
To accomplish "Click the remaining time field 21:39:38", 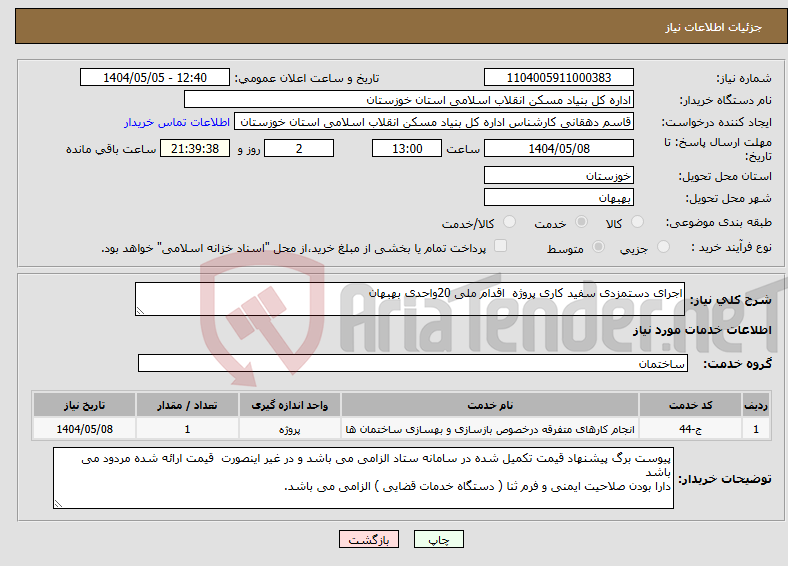I will pos(195,148).
